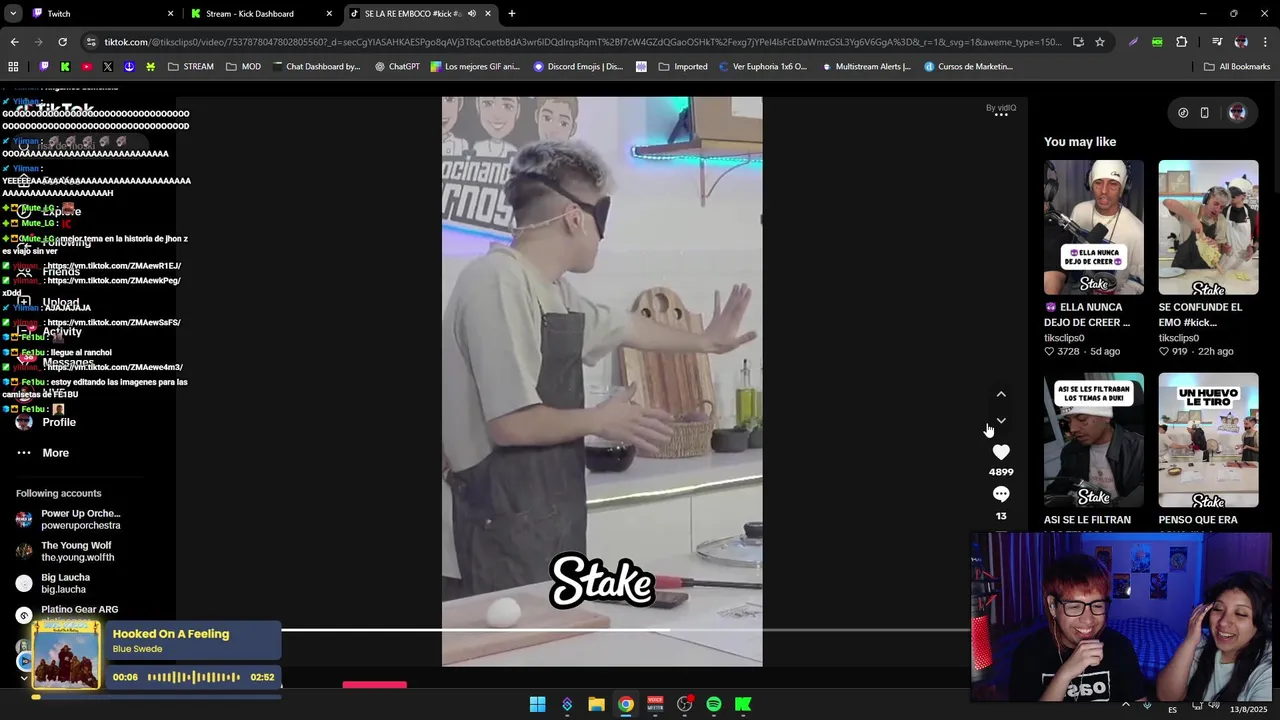Open The Young Wolf followed account
Screen dimensions: 1280x720
[x=77, y=551]
